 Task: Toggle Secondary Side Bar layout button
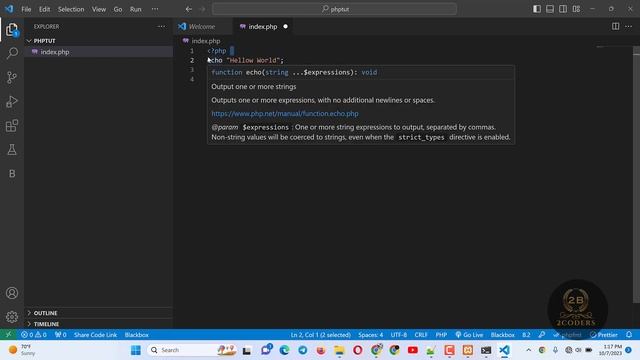click(563, 9)
